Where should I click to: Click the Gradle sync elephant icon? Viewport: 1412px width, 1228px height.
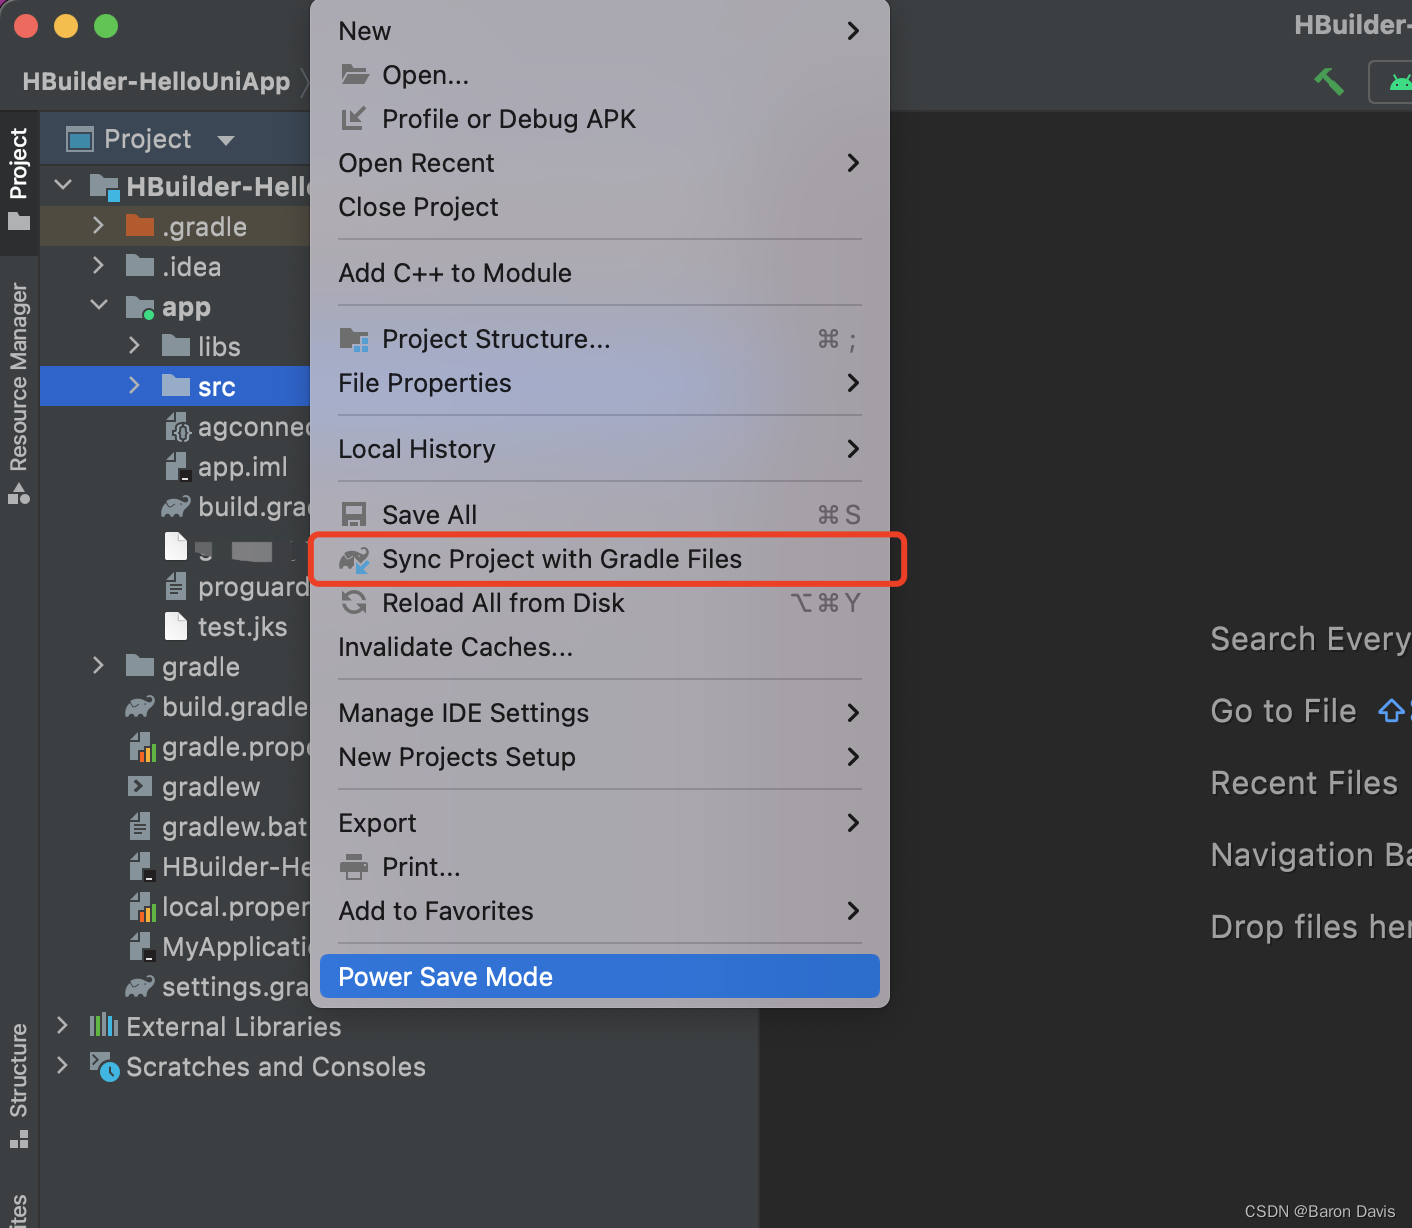[x=354, y=559]
